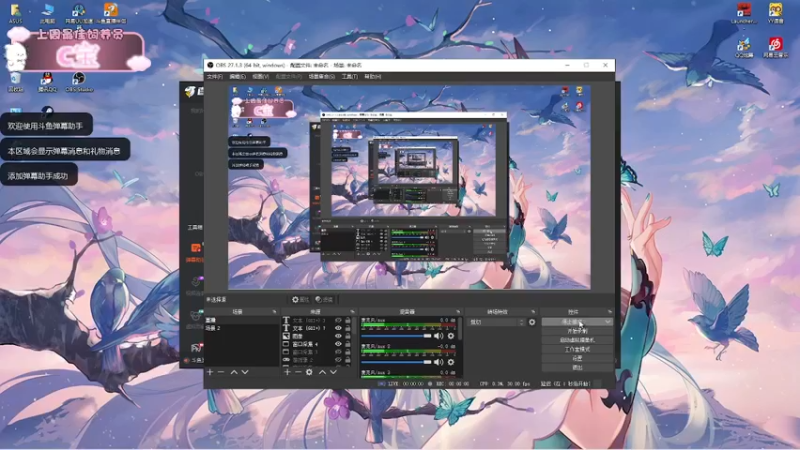Move the selected source up
This screenshot has height=450, width=800.
click(322, 372)
